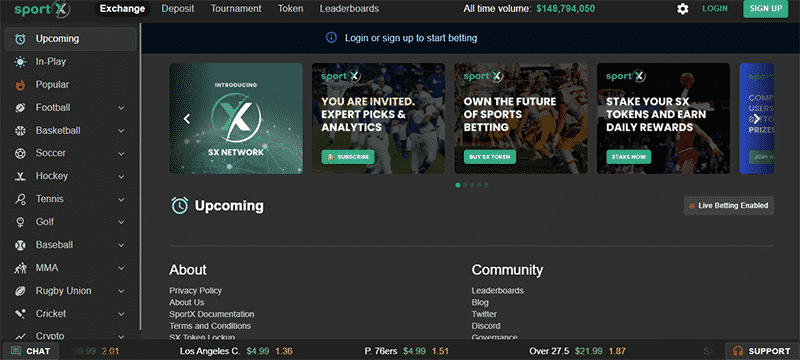This screenshot has width=800, height=360.
Task: Expand the Soccer category chevron
Action: 121,153
